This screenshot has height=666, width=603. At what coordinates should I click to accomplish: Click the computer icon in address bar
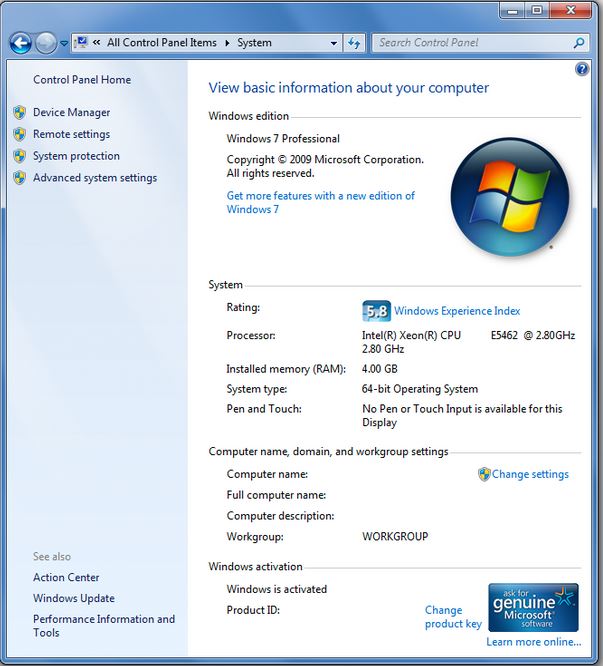[x=81, y=42]
